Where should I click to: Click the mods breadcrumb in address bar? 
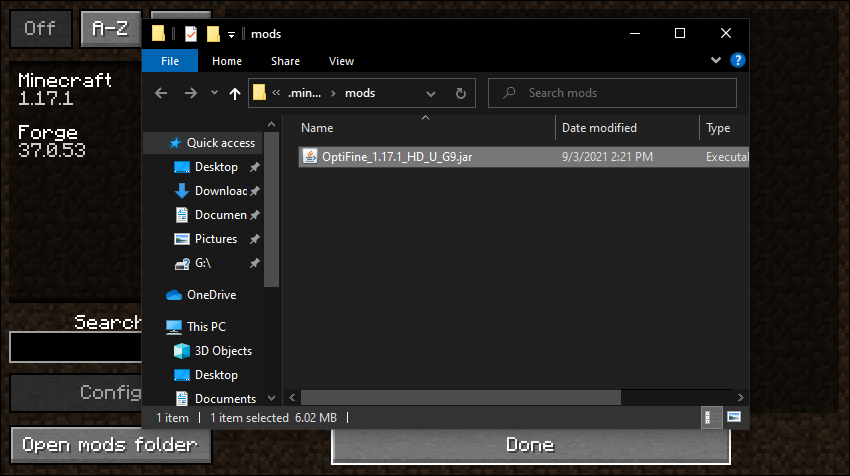click(360, 93)
